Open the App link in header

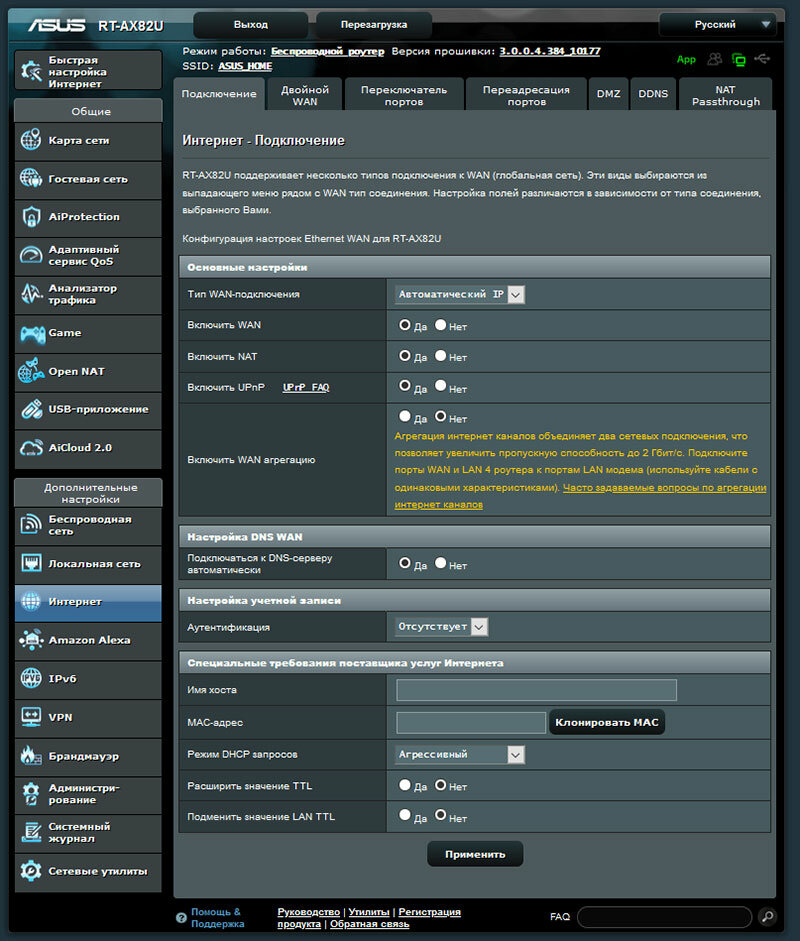click(x=686, y=59)
